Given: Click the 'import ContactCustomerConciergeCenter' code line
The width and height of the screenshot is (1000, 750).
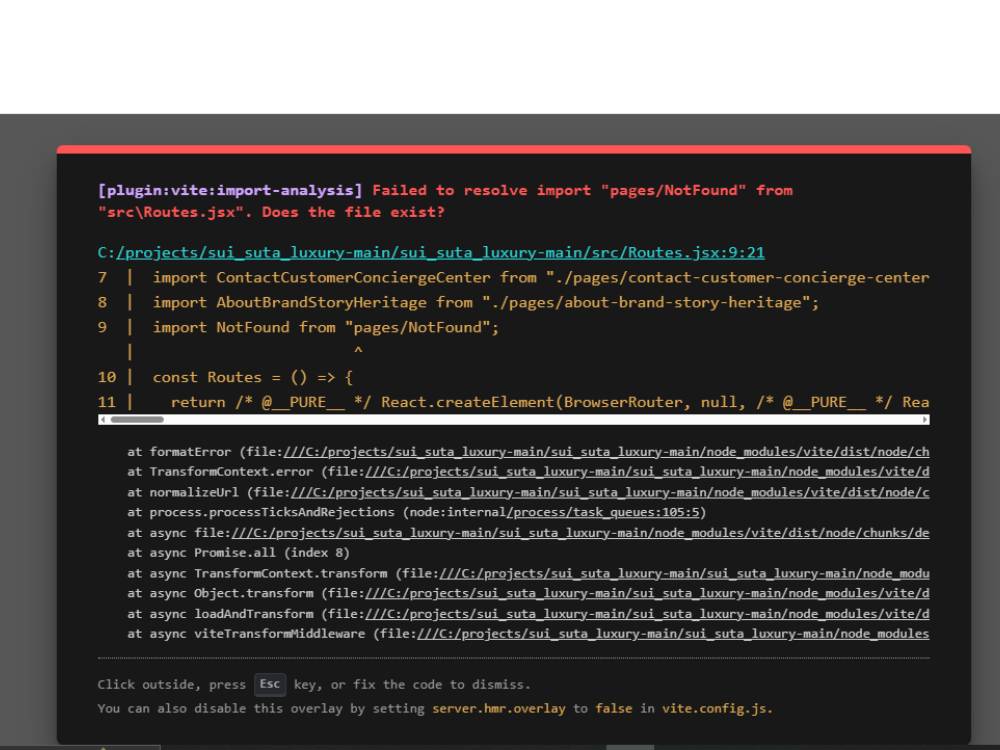Looking at the screenshot, I should pyautogui.click(x=541, y=277).
